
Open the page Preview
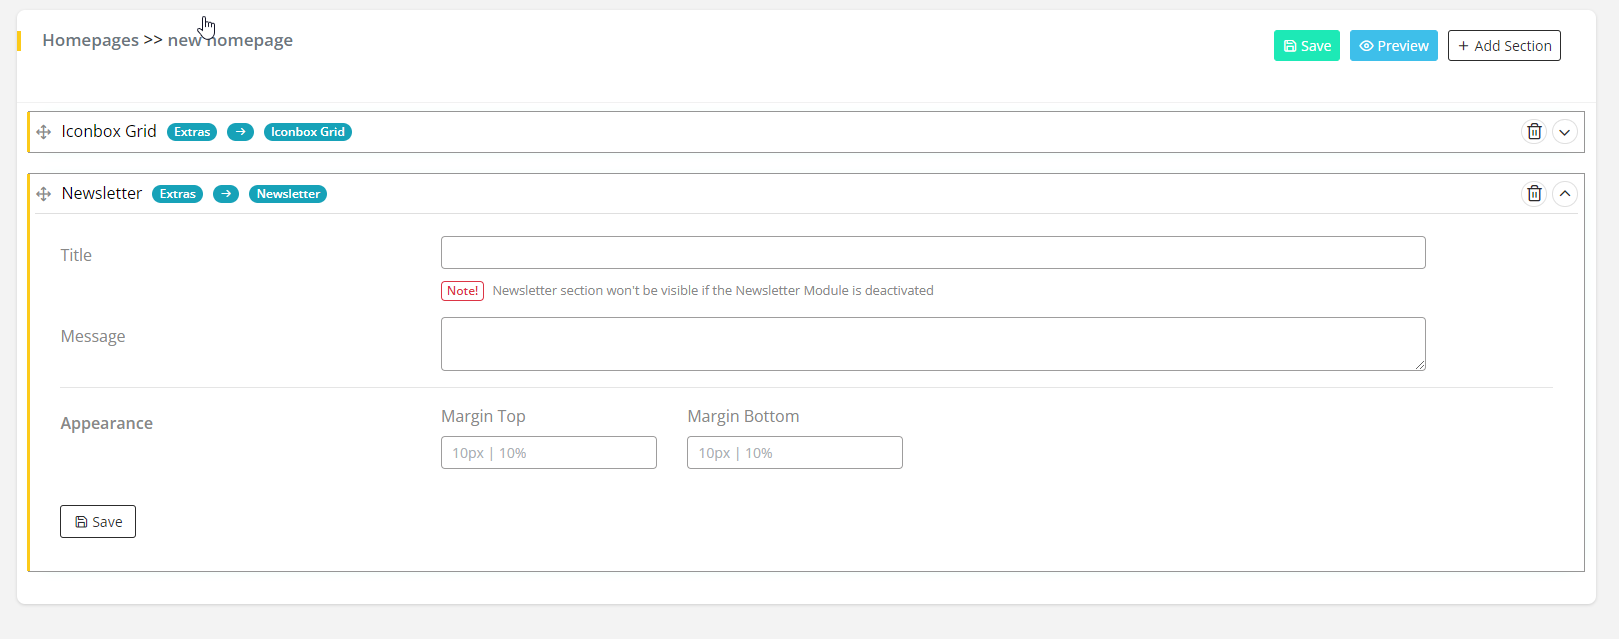pos(1393,46)
